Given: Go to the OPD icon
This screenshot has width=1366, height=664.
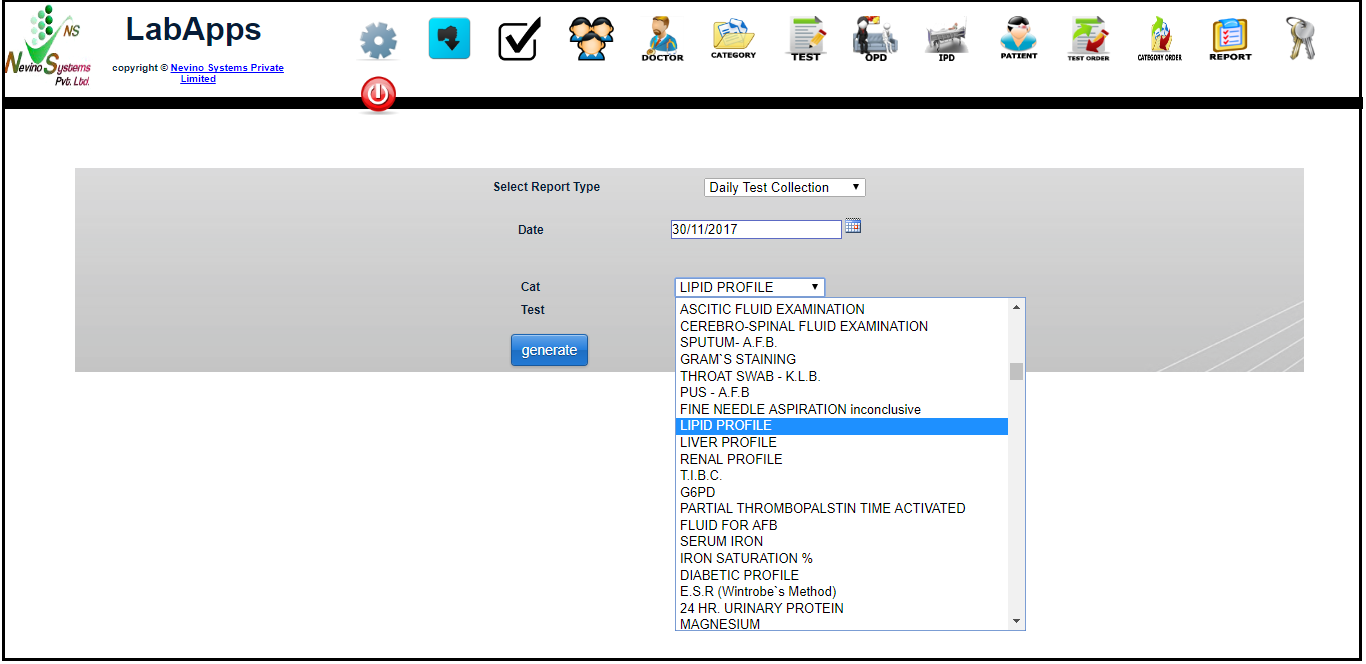Looking at the screenshot, I should coord(875,40).
